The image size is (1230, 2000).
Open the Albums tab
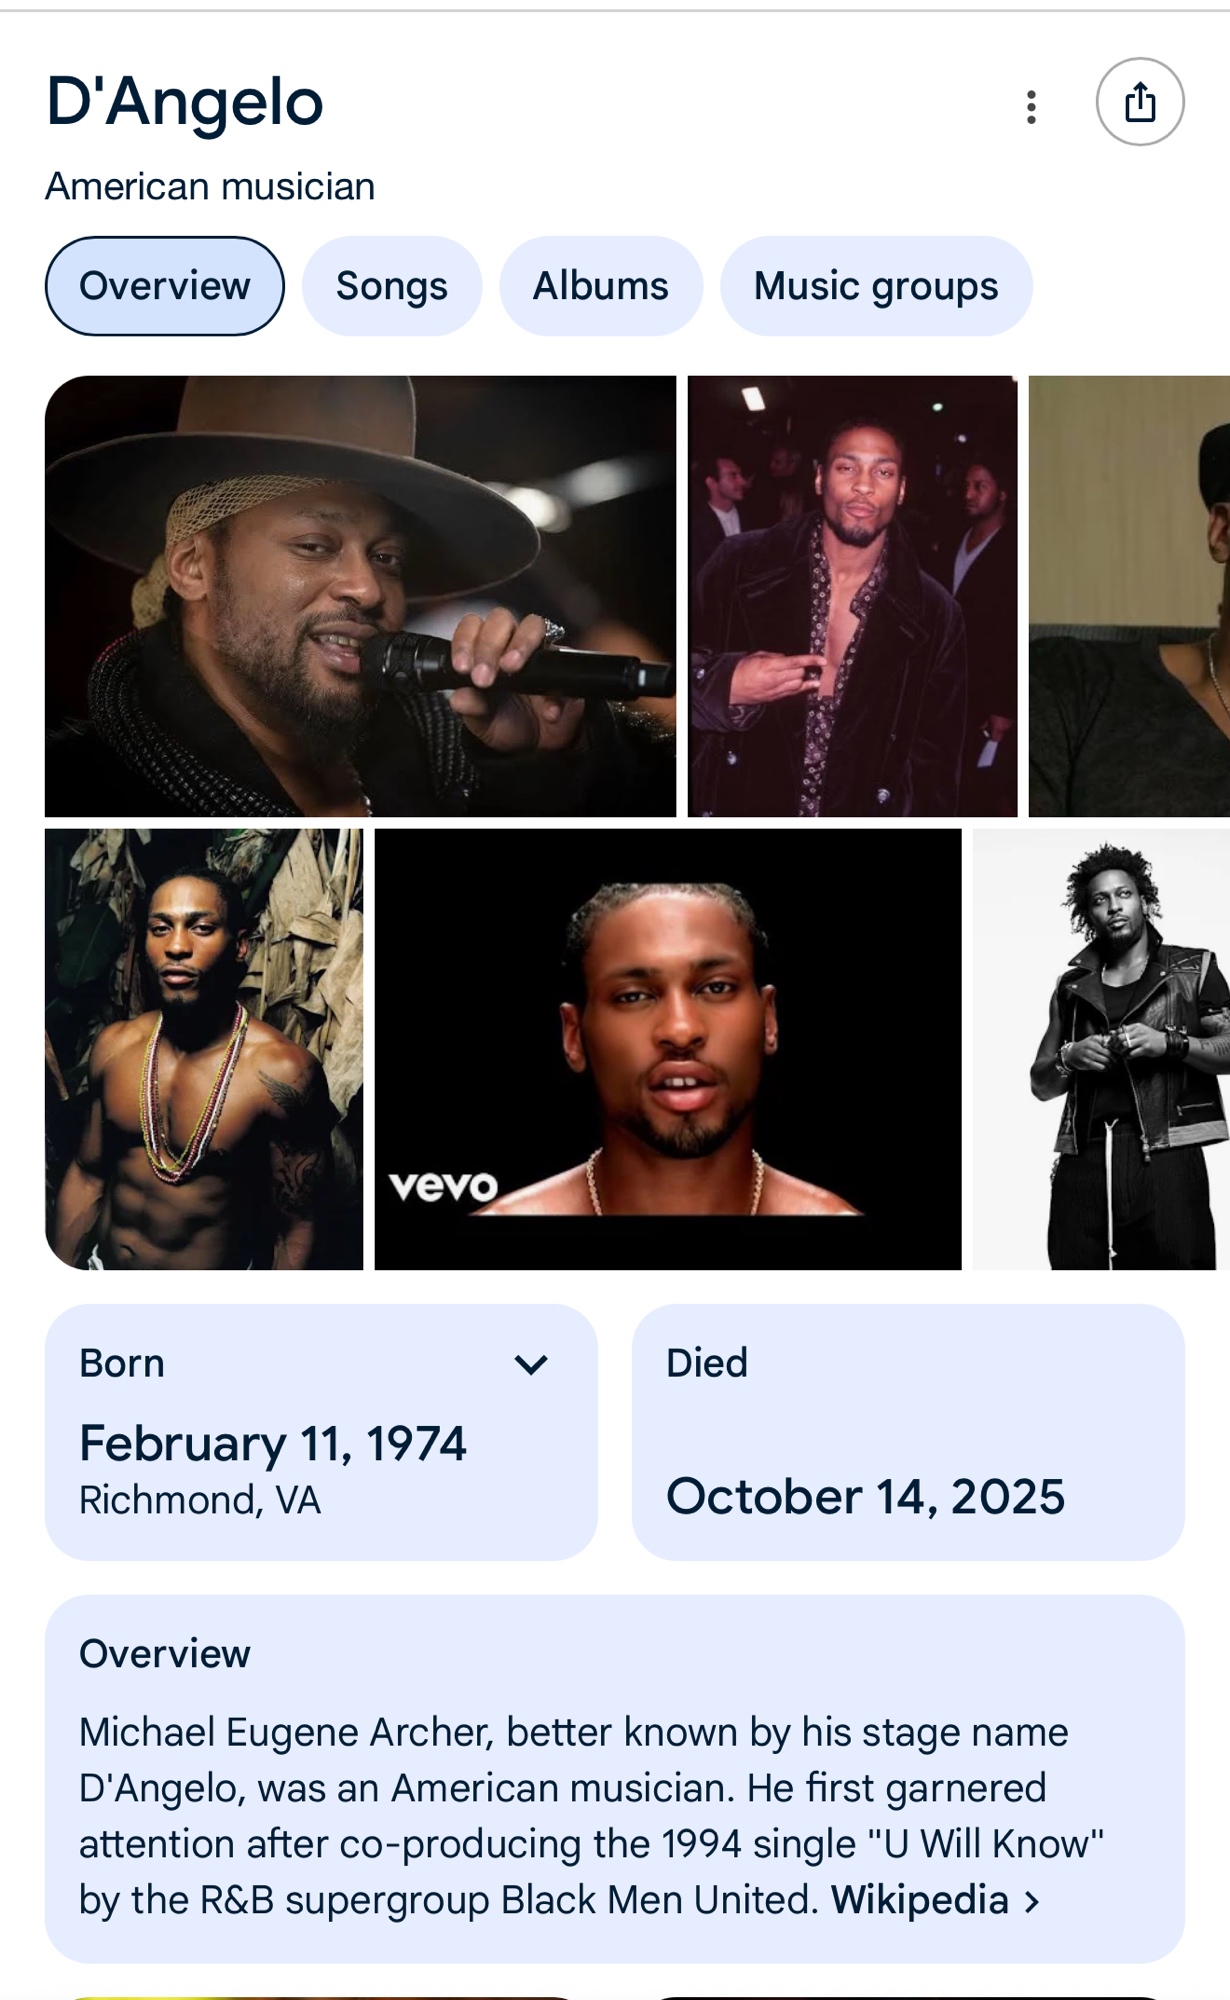pos(600,286)
